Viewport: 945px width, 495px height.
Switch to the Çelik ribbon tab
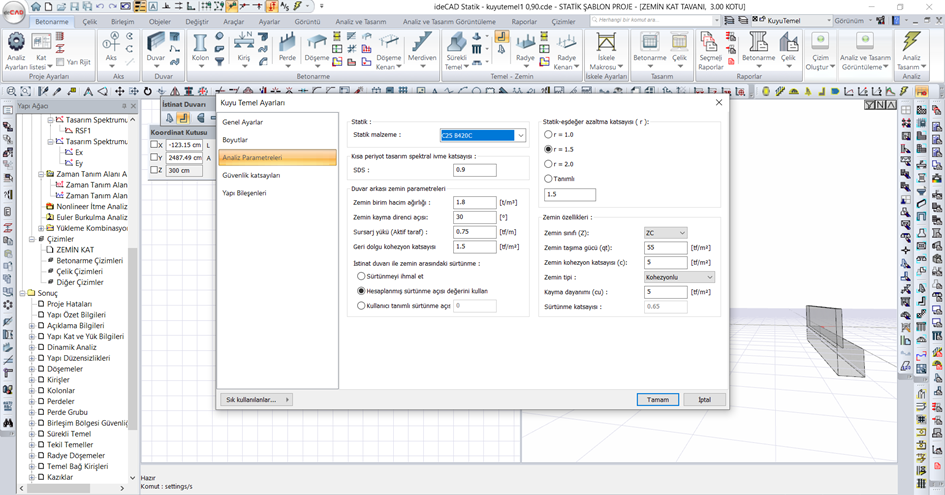pos(90,21)
